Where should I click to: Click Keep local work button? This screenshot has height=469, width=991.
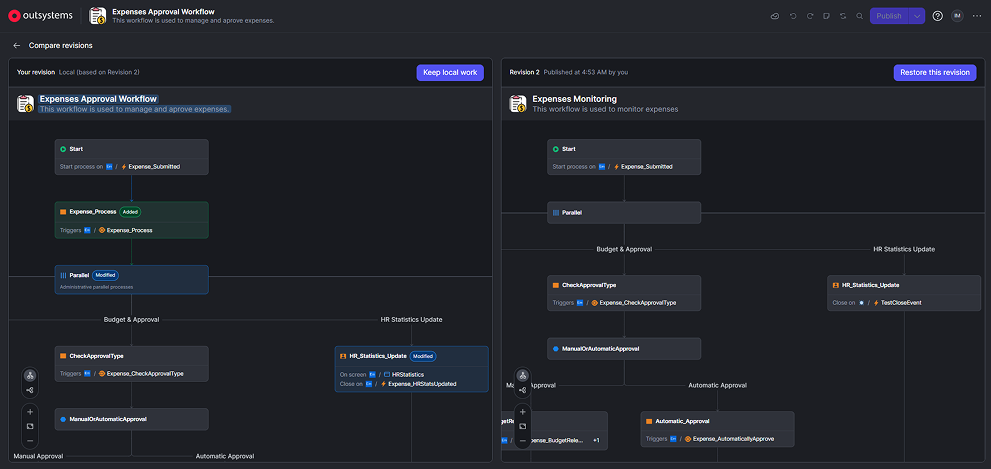tap(450, 72)
